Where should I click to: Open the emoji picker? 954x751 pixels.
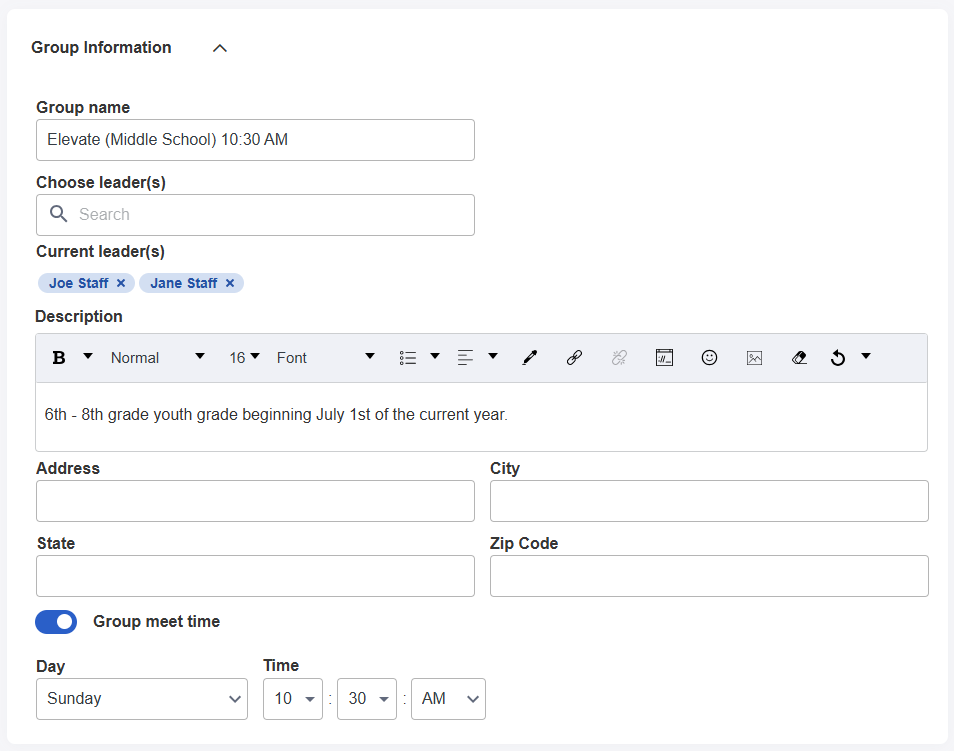pyautogui.click(x=709, y=358)
